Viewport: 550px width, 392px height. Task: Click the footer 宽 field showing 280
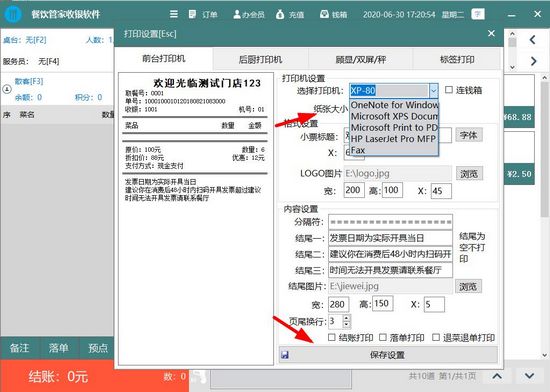338,304
